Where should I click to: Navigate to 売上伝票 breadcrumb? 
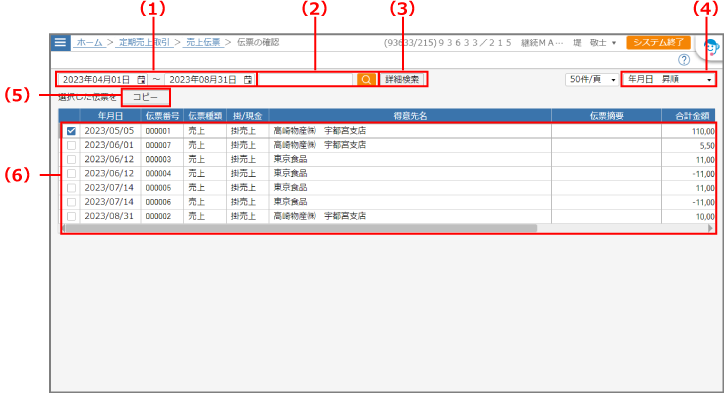[203, 42]
